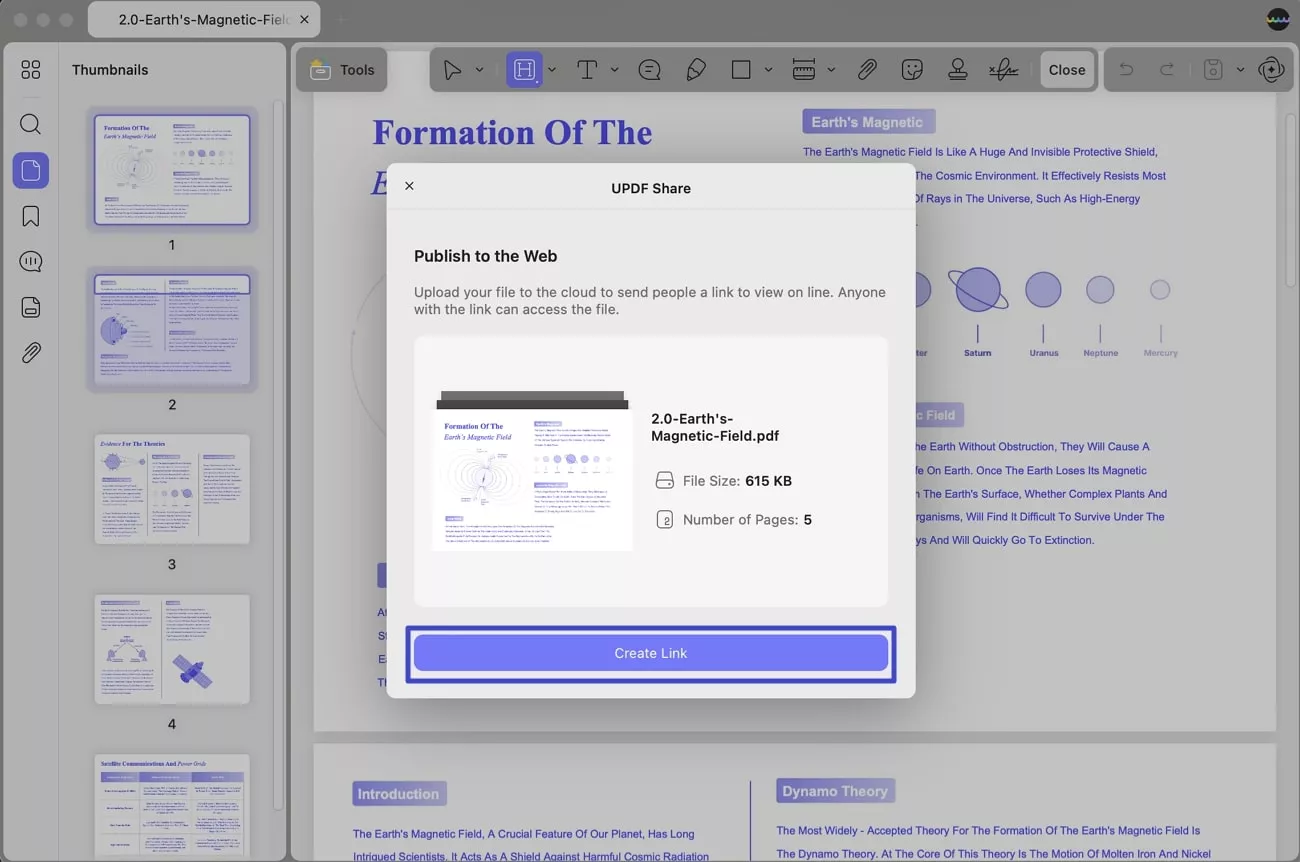Choose the sticky note comment tool
This screenshot has width=1300, height=862.
click(650, 70)
